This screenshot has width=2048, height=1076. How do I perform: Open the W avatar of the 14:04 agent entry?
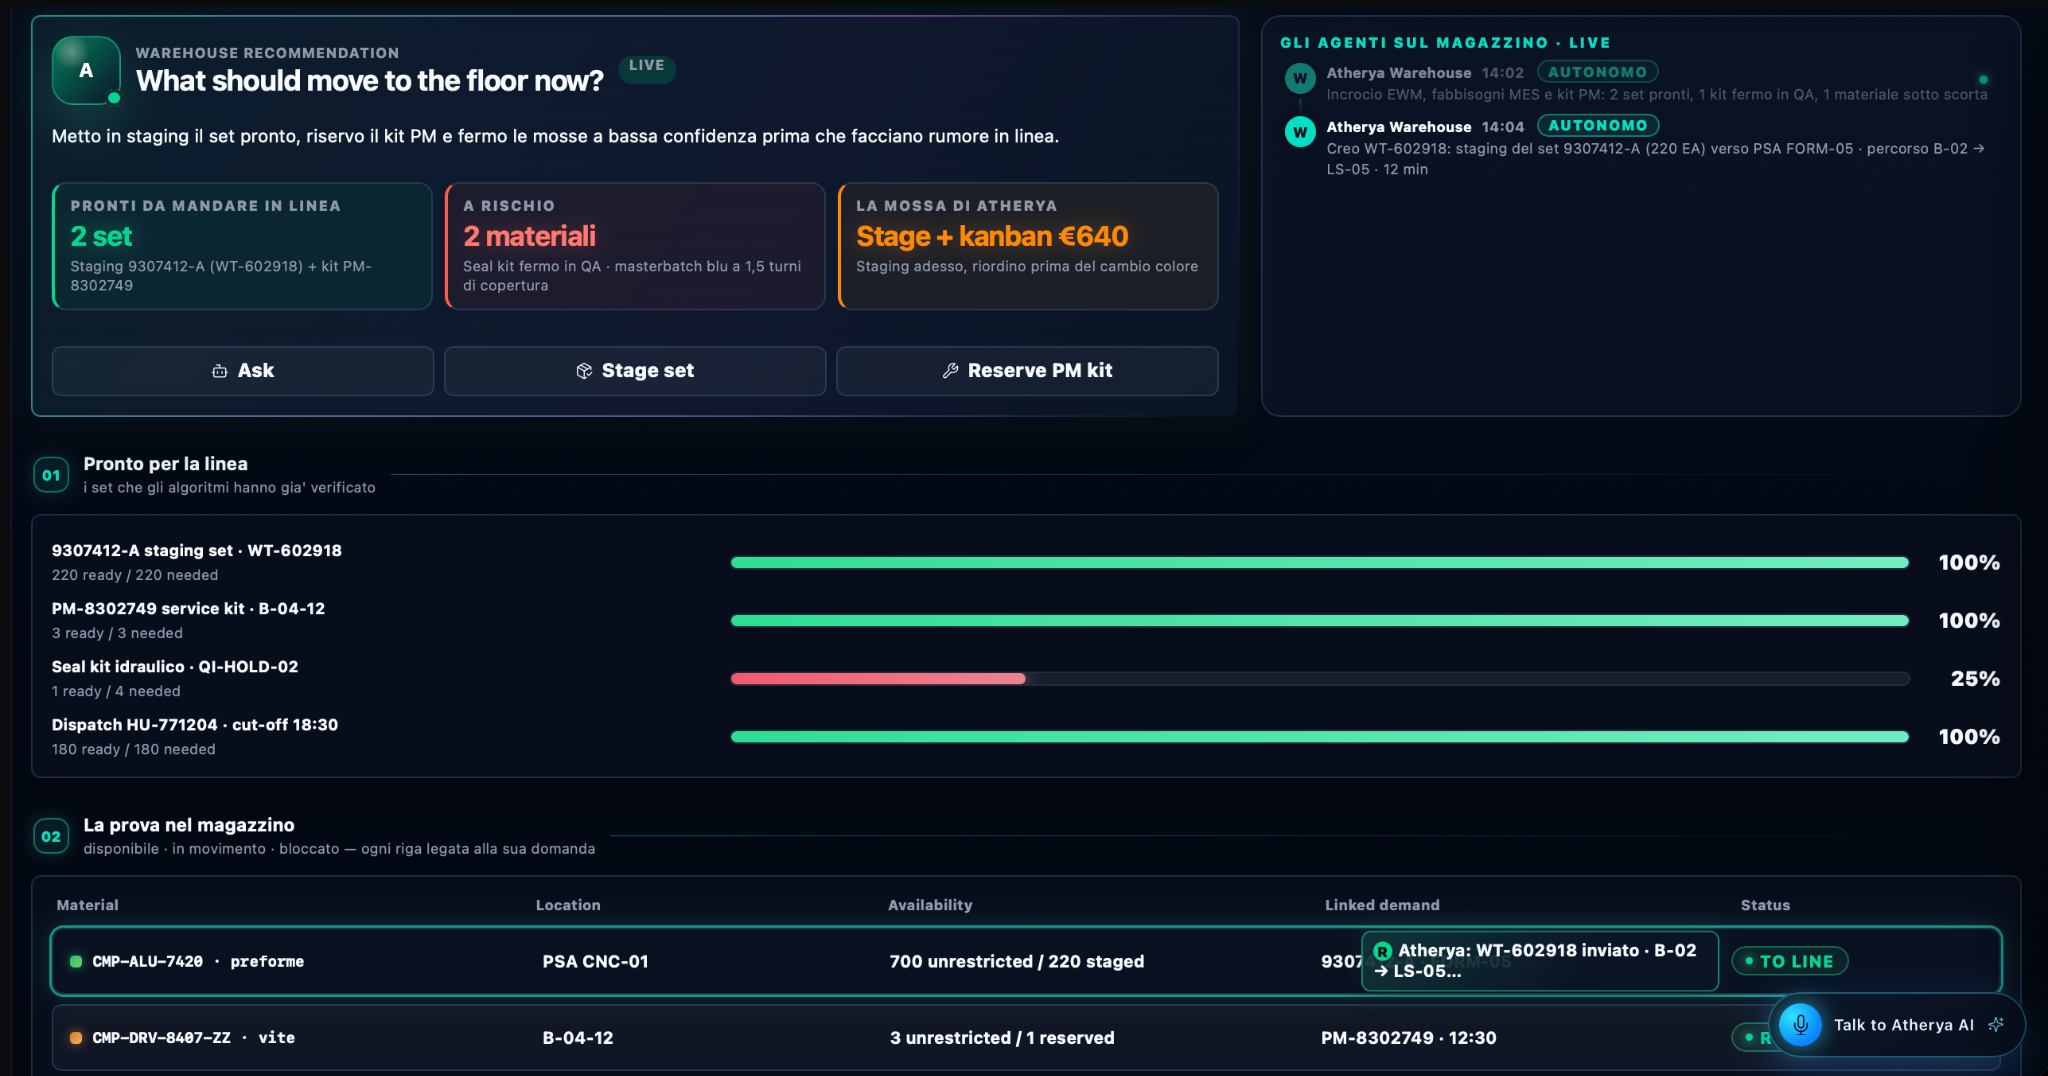pyautogui.click(x=1300, y=132)
